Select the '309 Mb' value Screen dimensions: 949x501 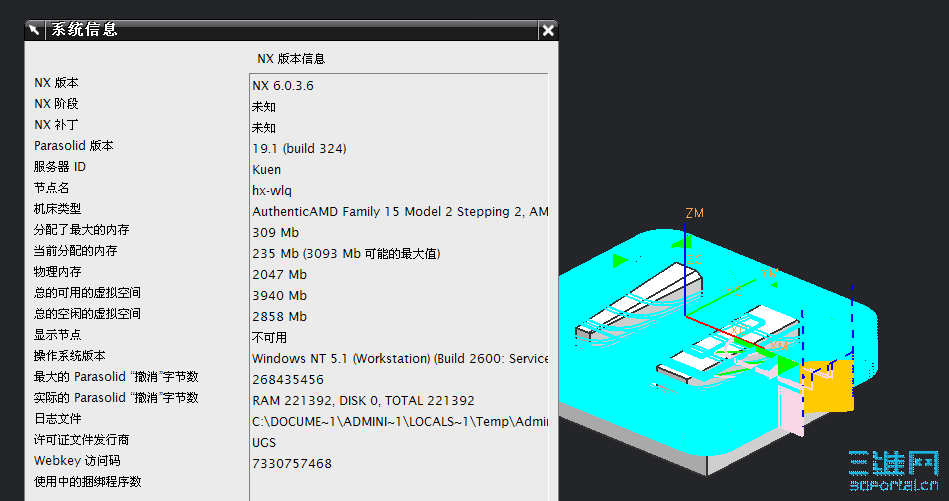(x=275, y=232)
